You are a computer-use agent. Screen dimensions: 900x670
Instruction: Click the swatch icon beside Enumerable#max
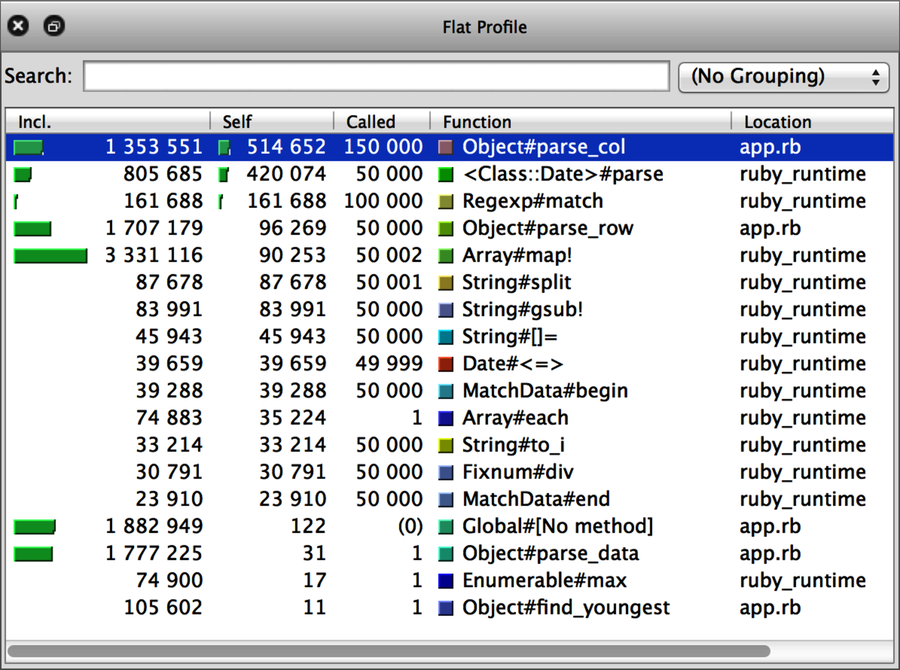445,580
